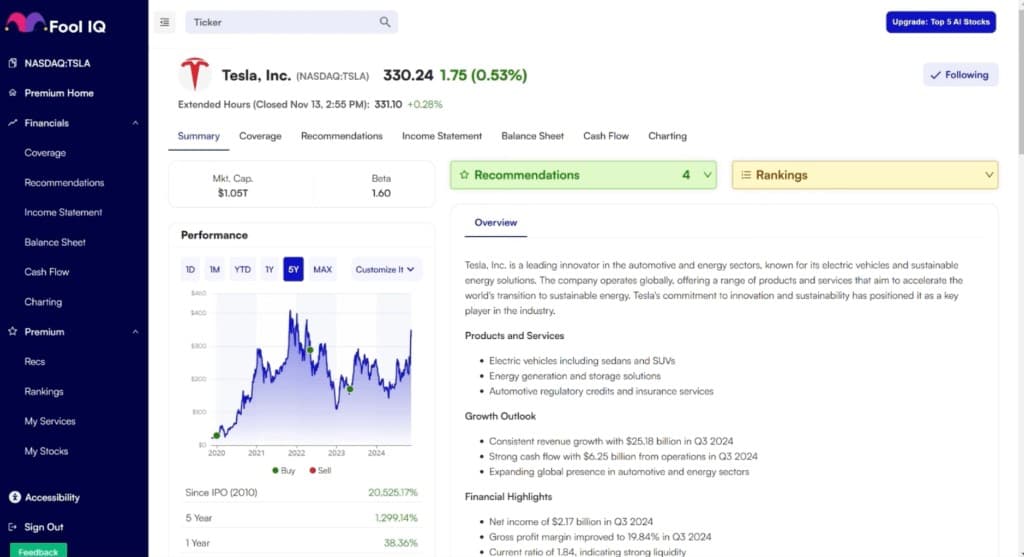Click the Since IPO 20,525.17% return
This screenshot has width=1024, height=557.
(392, 492)
